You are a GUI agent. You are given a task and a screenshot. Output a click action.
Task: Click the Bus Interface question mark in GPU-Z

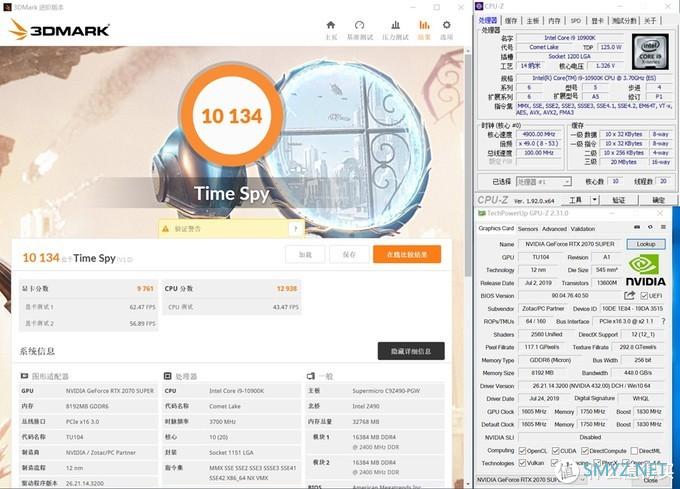(663, 321)
